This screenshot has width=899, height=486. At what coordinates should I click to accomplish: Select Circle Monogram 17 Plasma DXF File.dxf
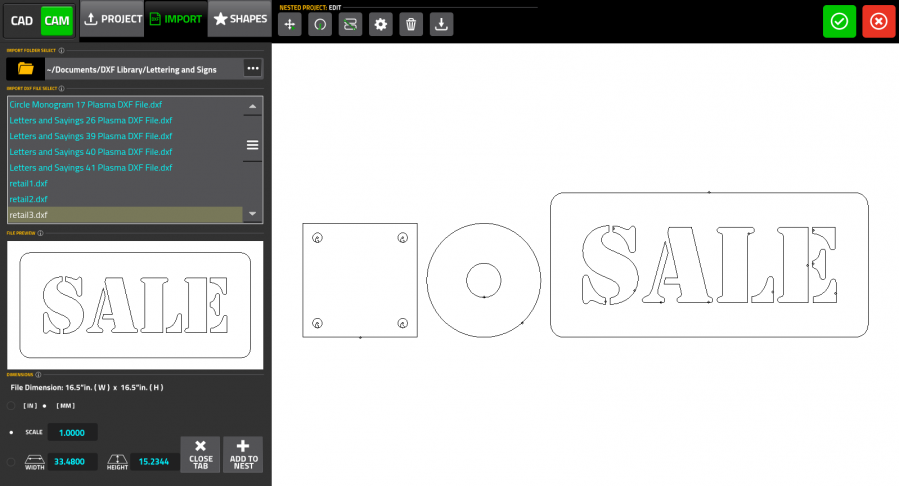125,104
